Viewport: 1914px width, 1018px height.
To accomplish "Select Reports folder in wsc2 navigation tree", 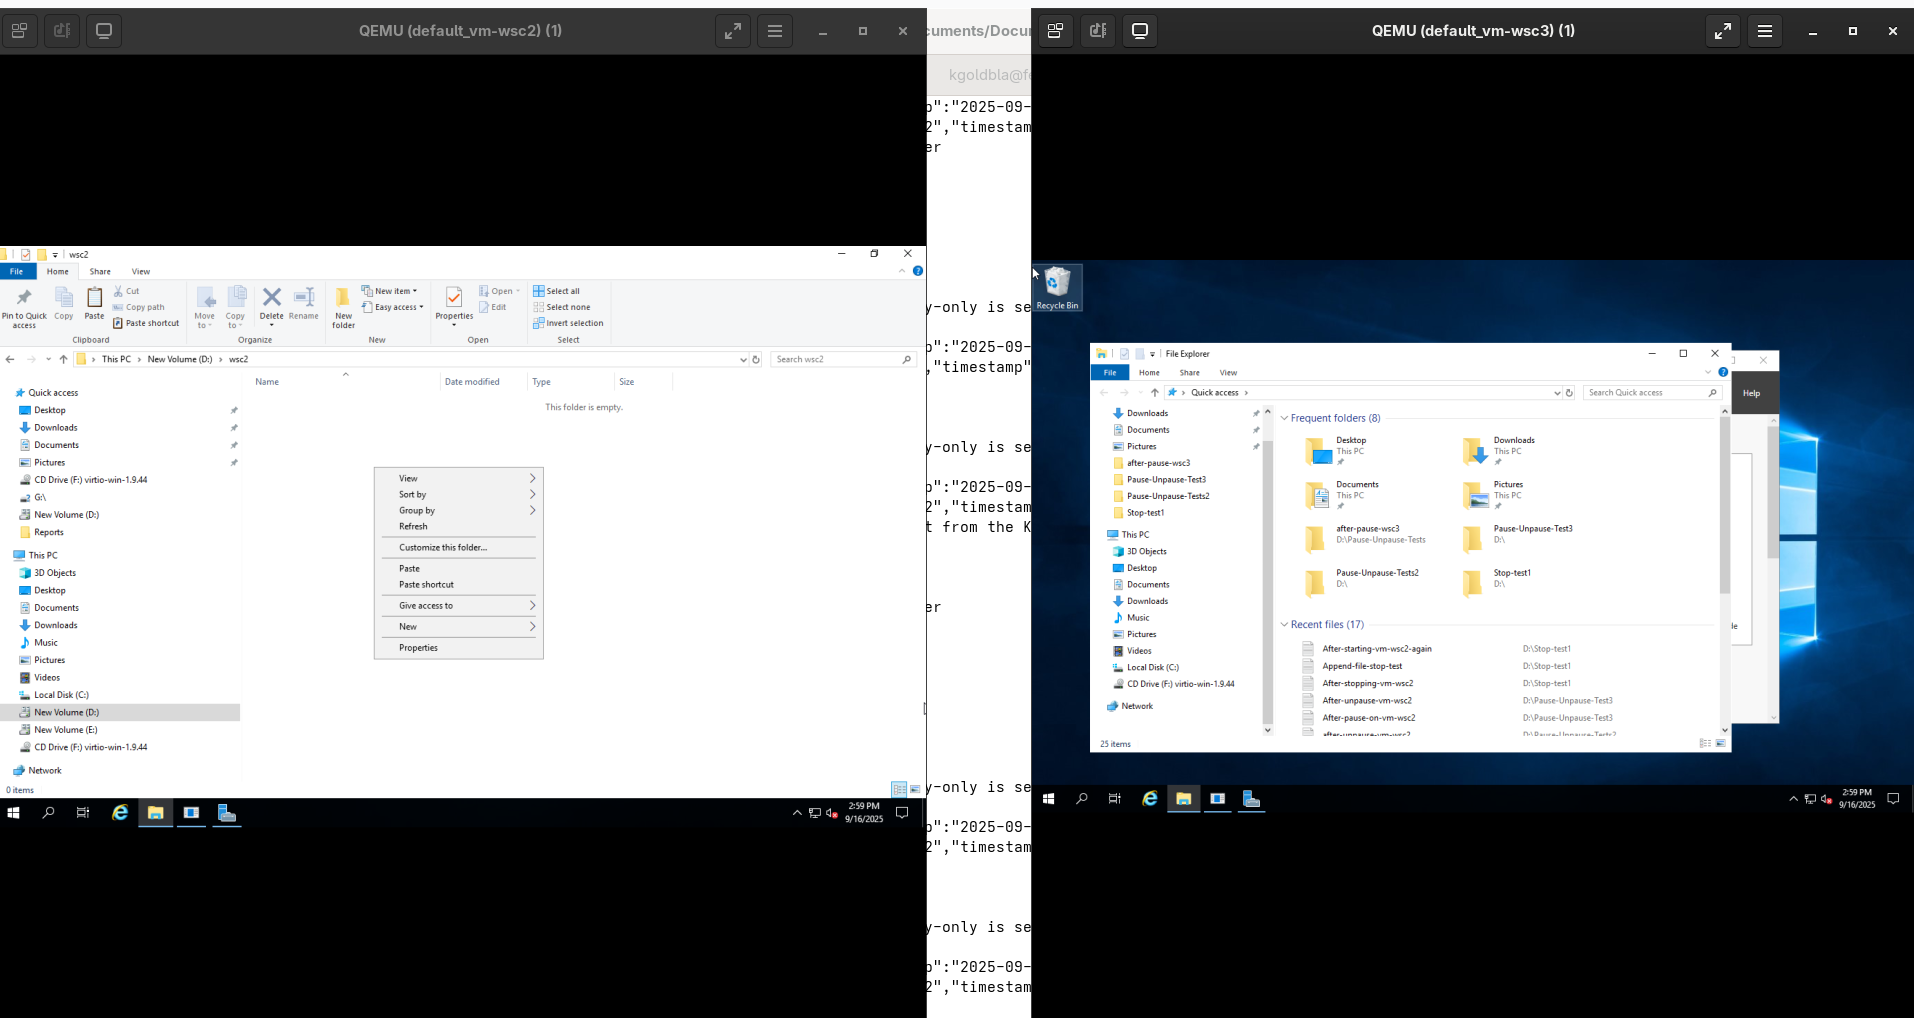I will [x=48, y=532].
